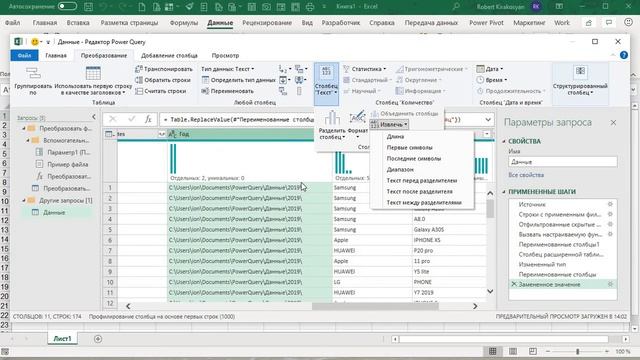640x360 pixels.
Task: Choose Текст перед разделителем
Action: [x=422, y=180]
